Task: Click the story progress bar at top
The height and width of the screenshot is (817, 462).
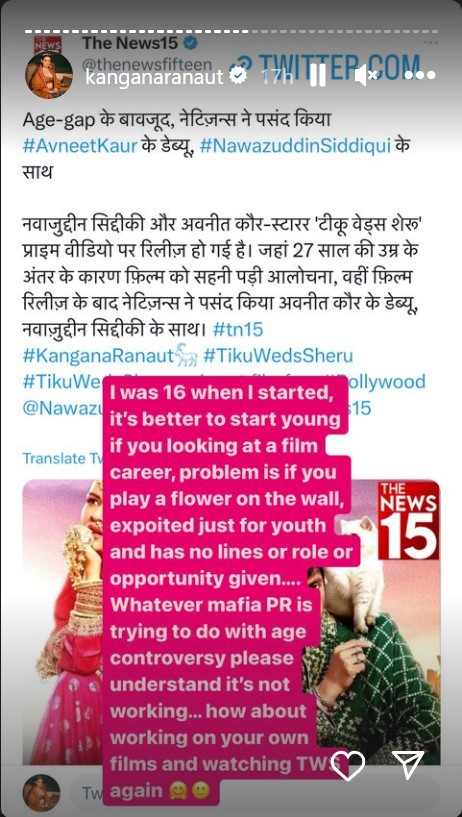Action: click(x=231, y=31)
